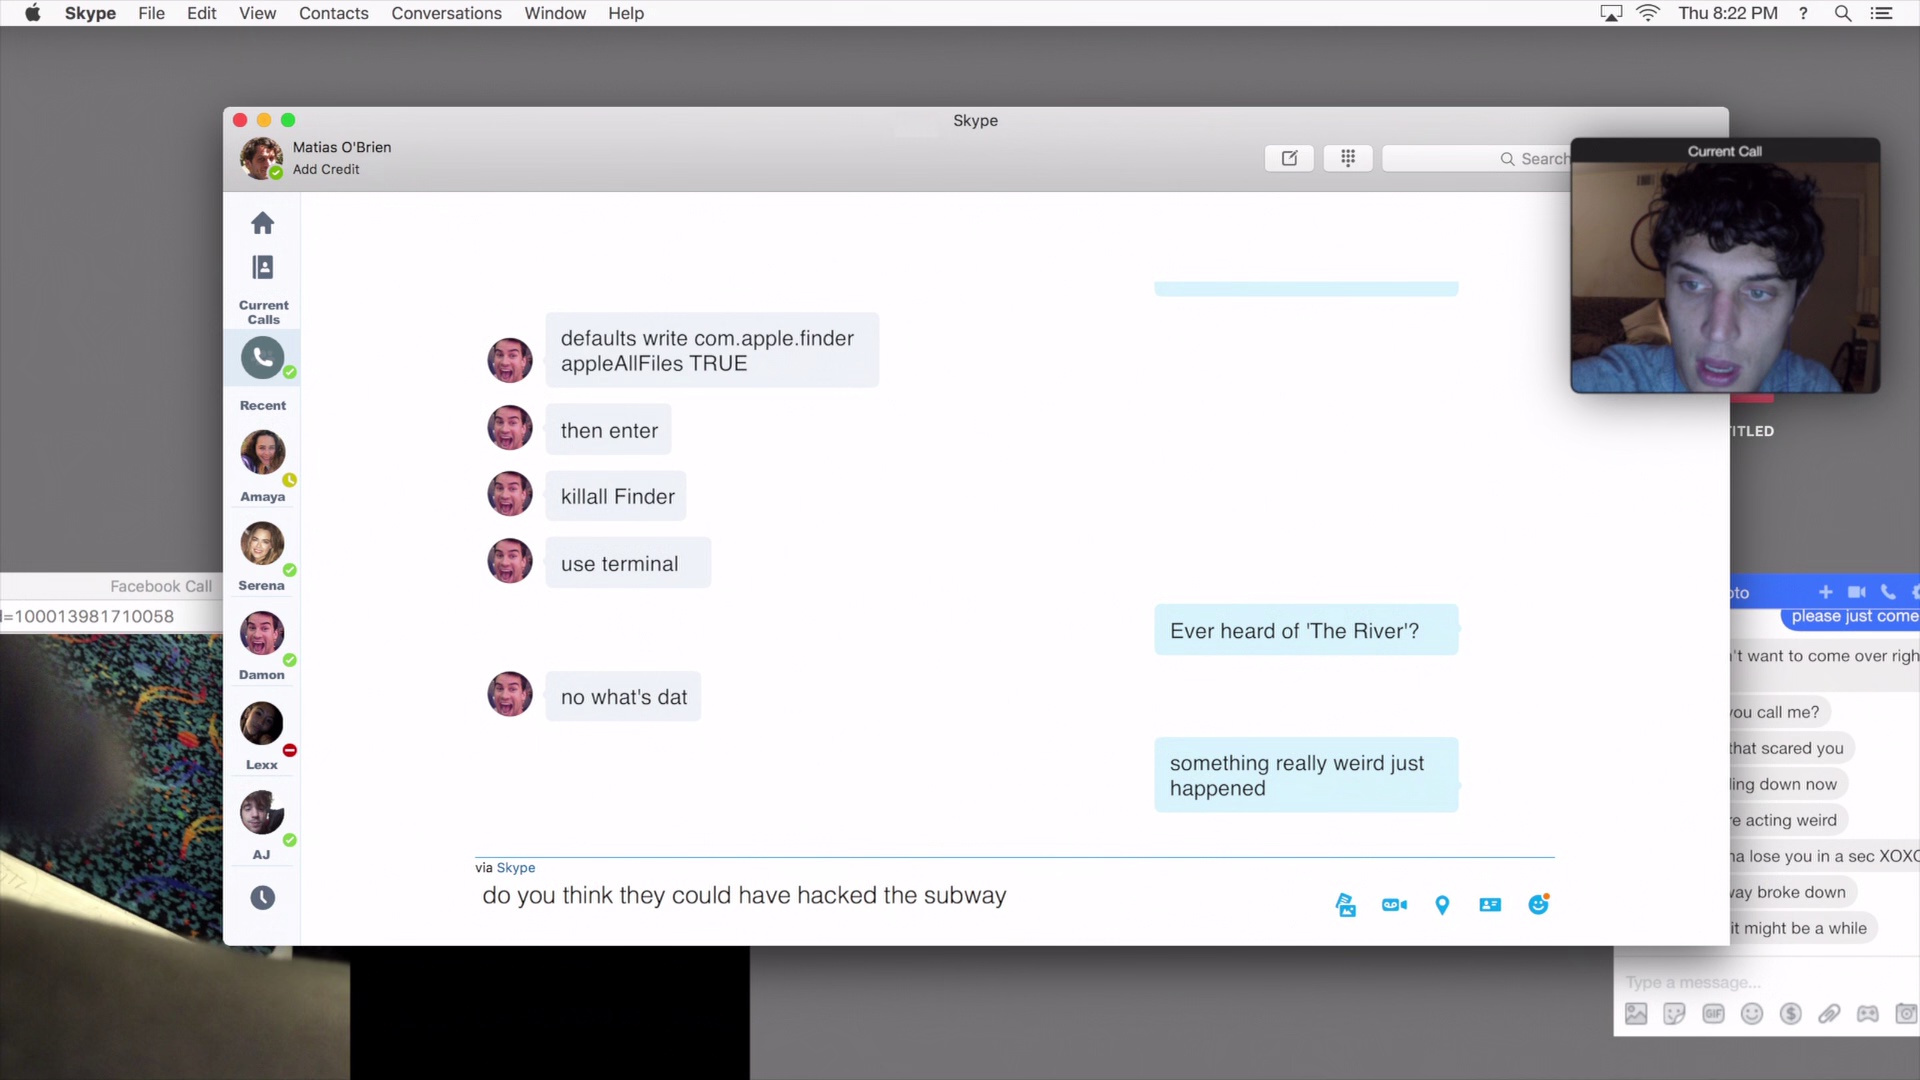Open the dial pad grid icon
Image resolution: width=1920 pixels, height=1080 pixels.
point(1347,158)
